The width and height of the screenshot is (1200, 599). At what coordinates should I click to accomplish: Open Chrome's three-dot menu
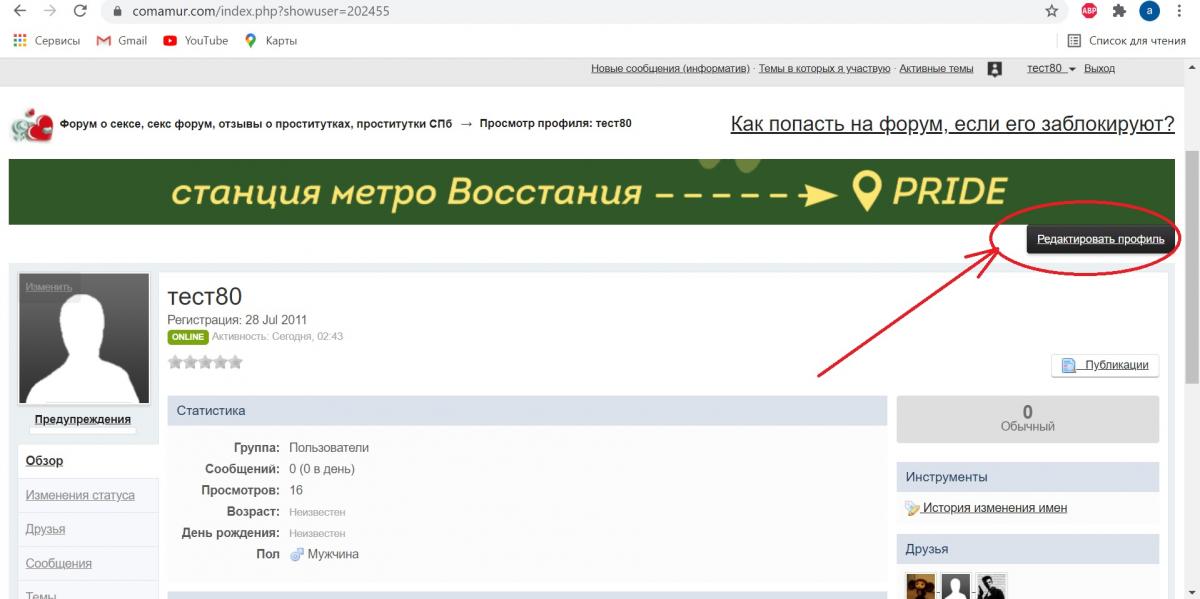[x=1181, y=12]
